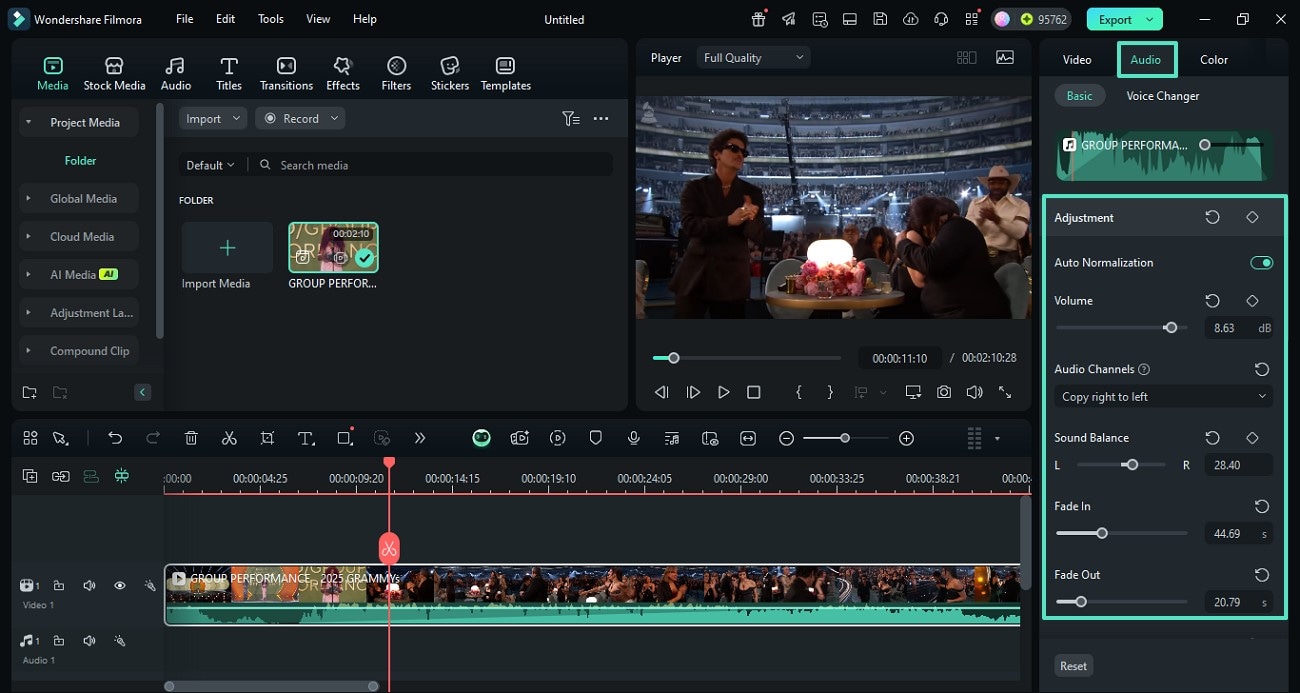Open the File menu

[x=185, y=19]
